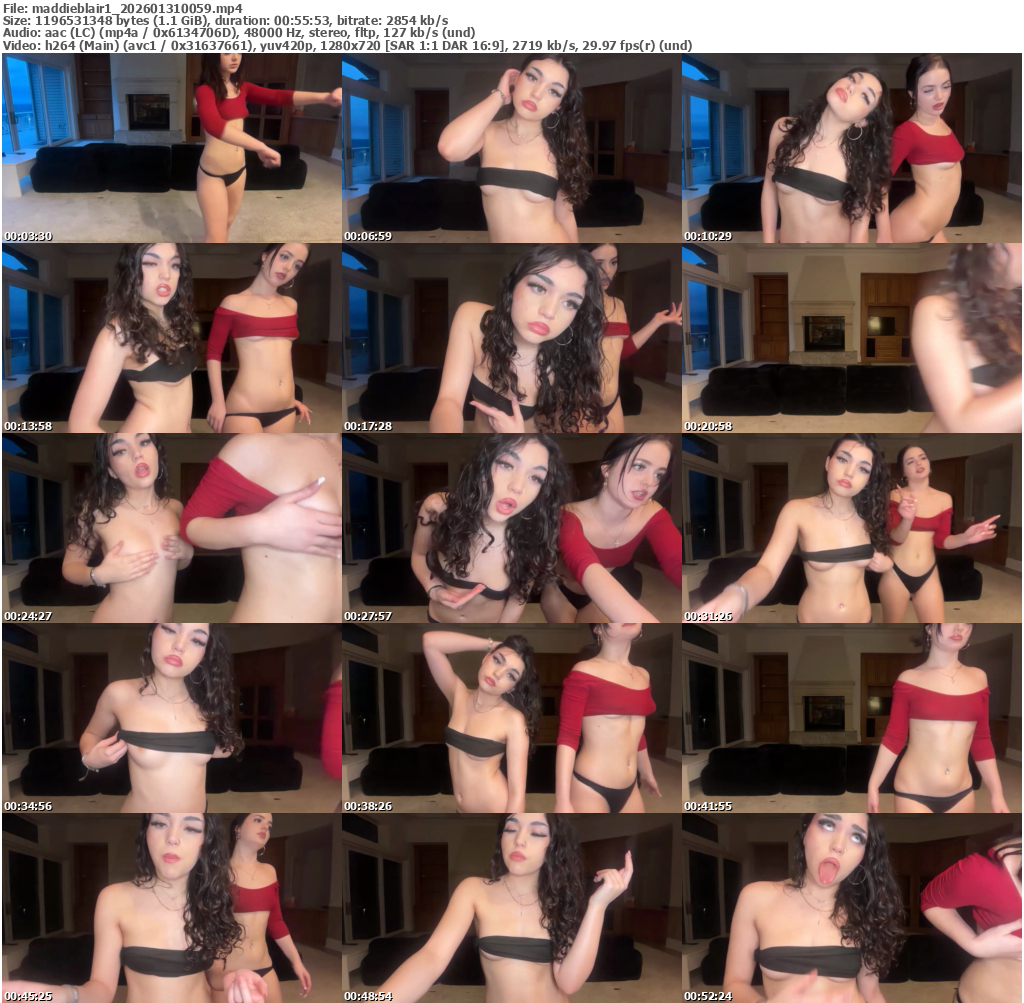This screenshot has width=1024, height=1003.
Task: Select the Video h264 details line
Action: (347, 45)
